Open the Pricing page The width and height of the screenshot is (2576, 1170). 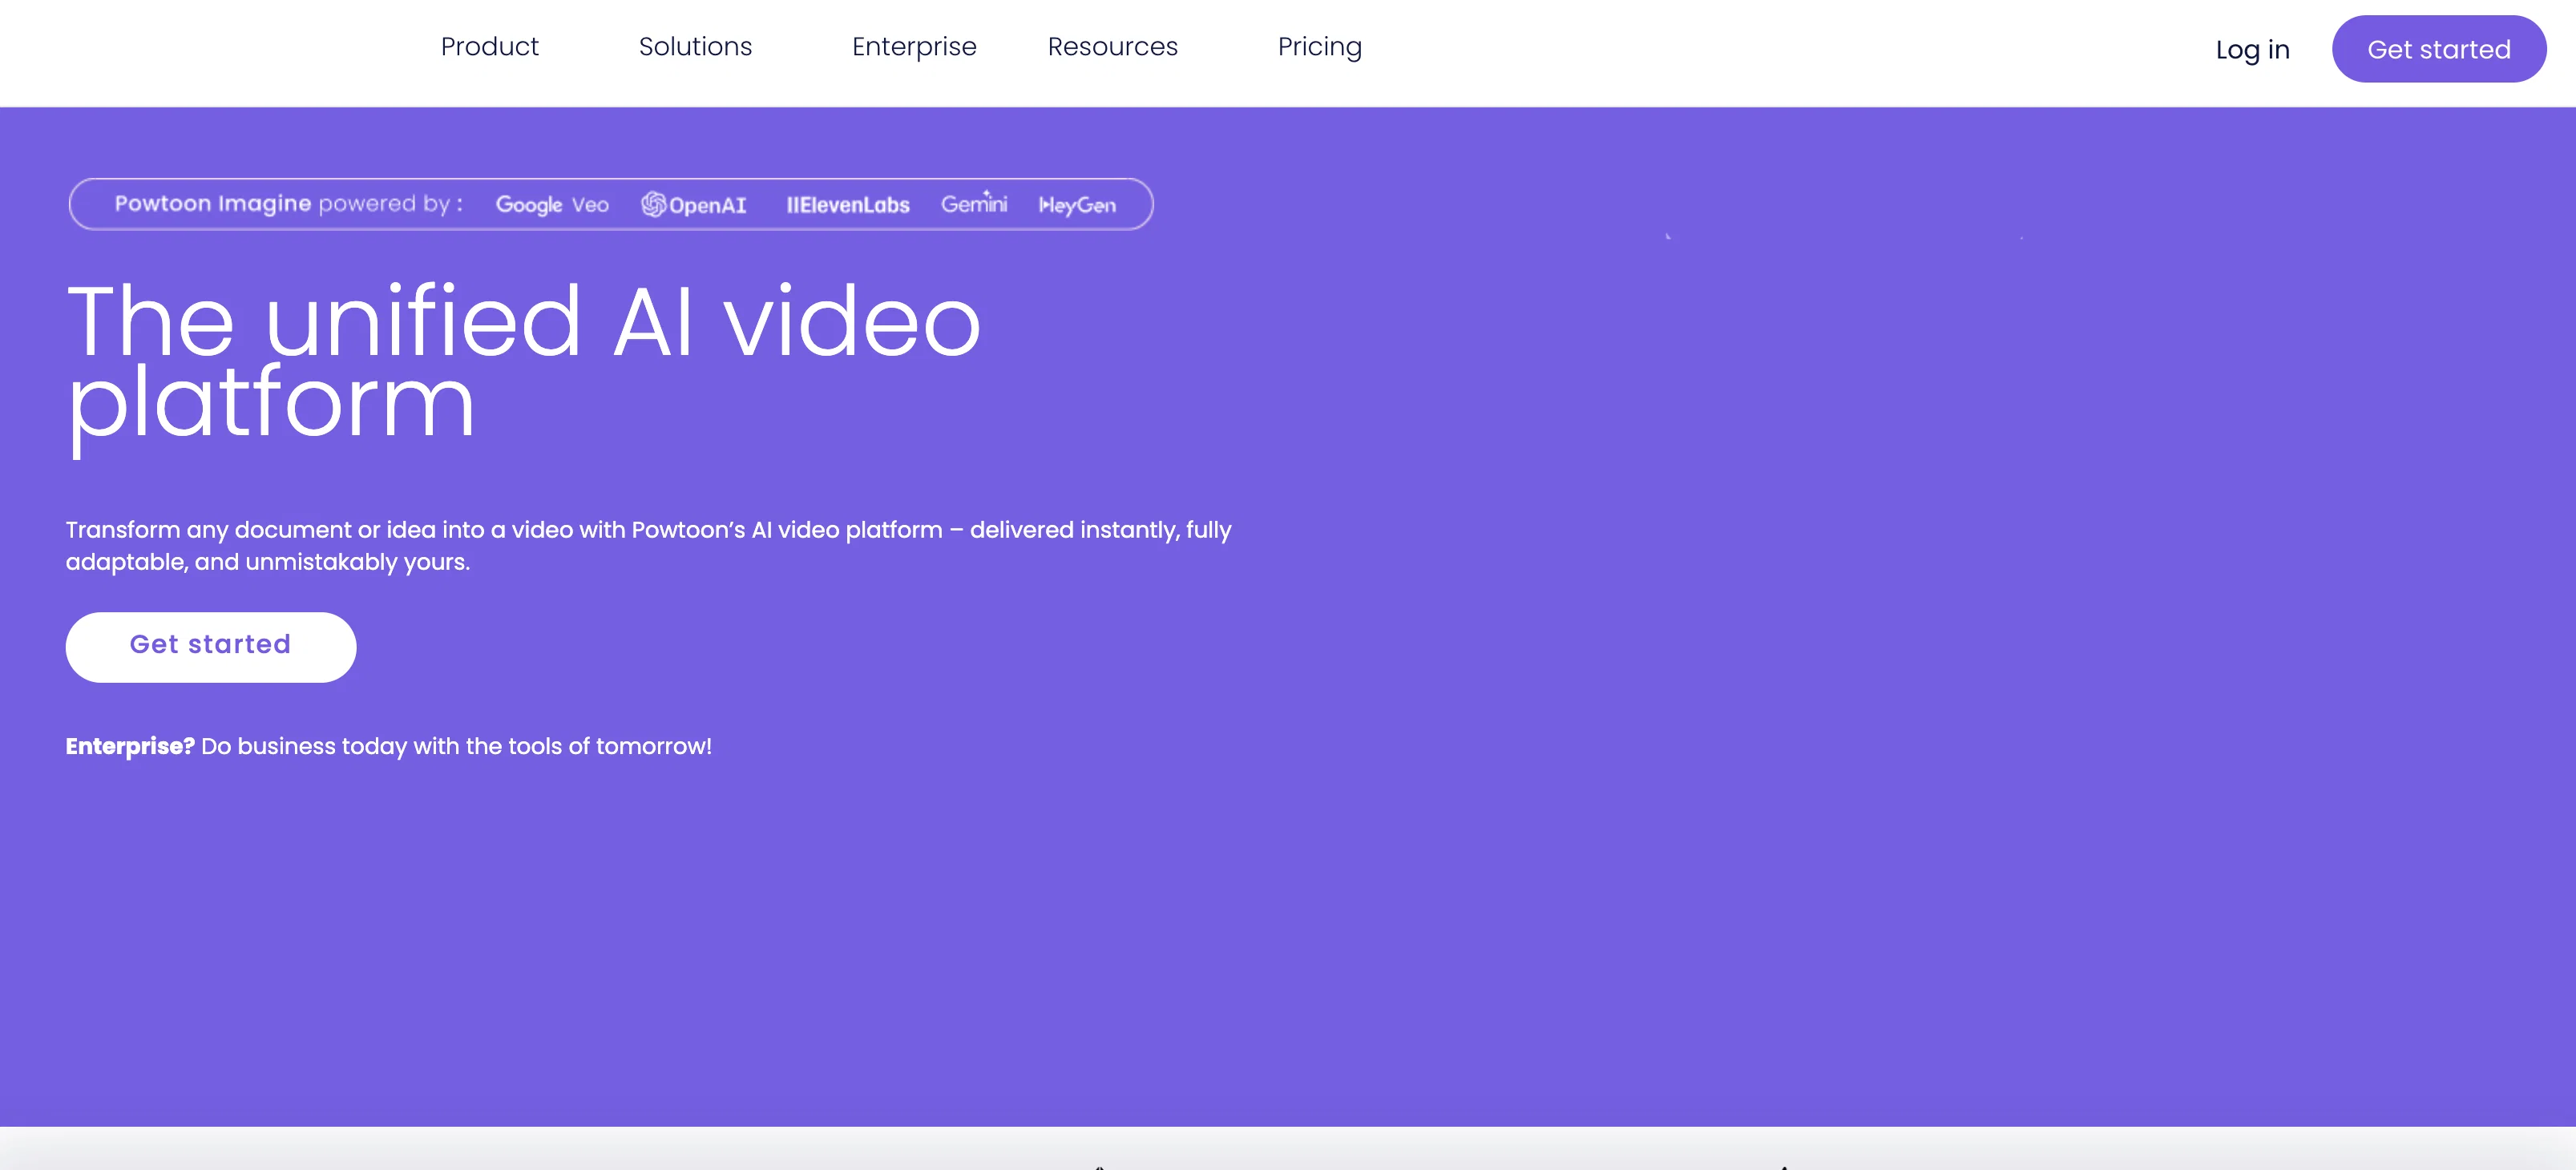[x=1319, y=47]
